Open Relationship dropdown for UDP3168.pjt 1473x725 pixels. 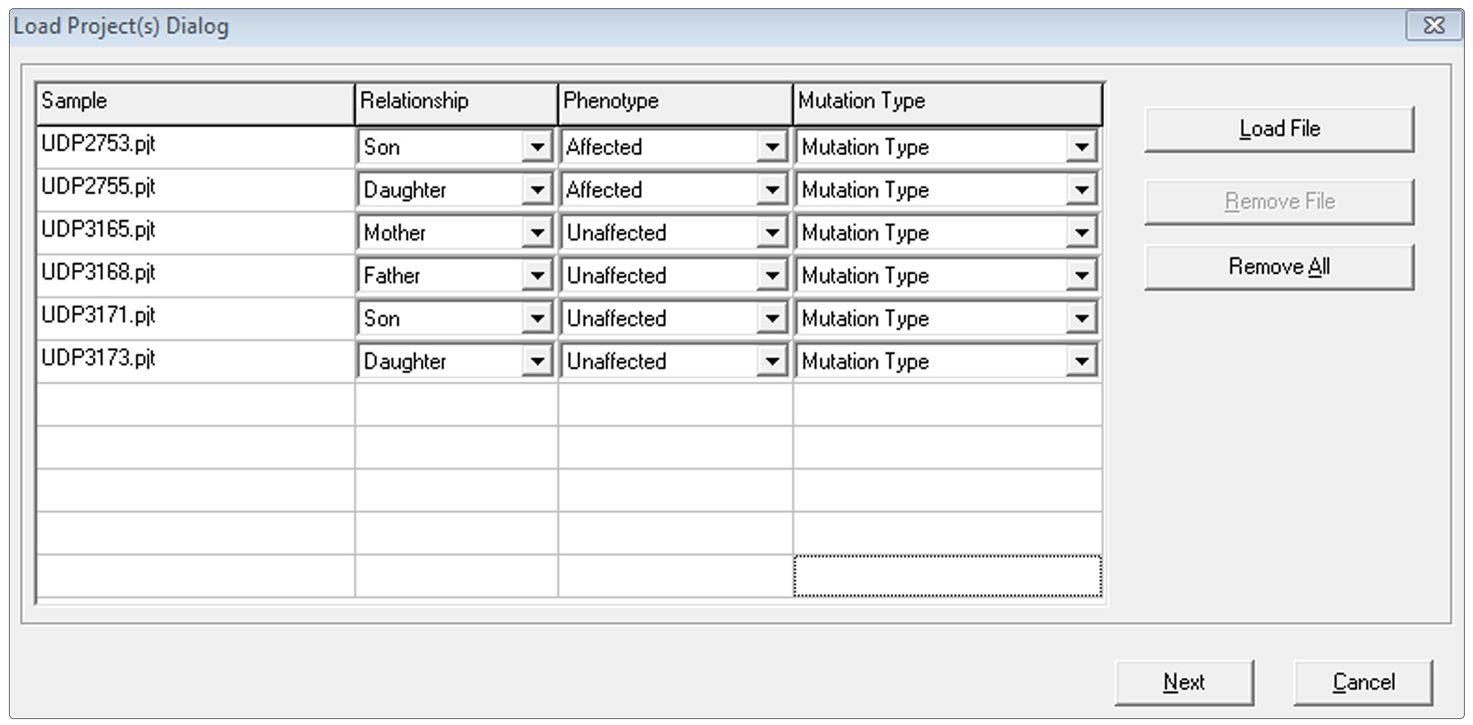click(x=537, y=277)
